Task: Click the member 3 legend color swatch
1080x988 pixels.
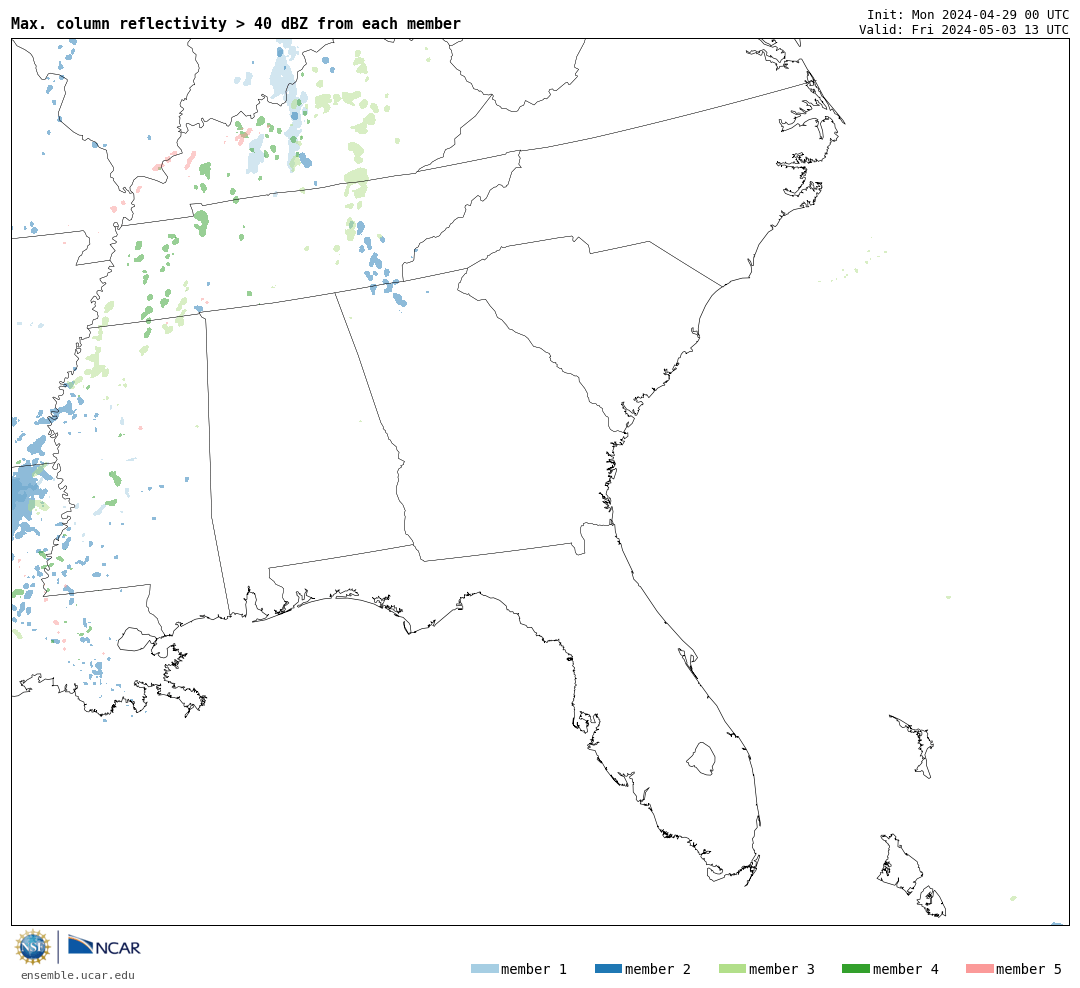Action: [x=732, y=969]
